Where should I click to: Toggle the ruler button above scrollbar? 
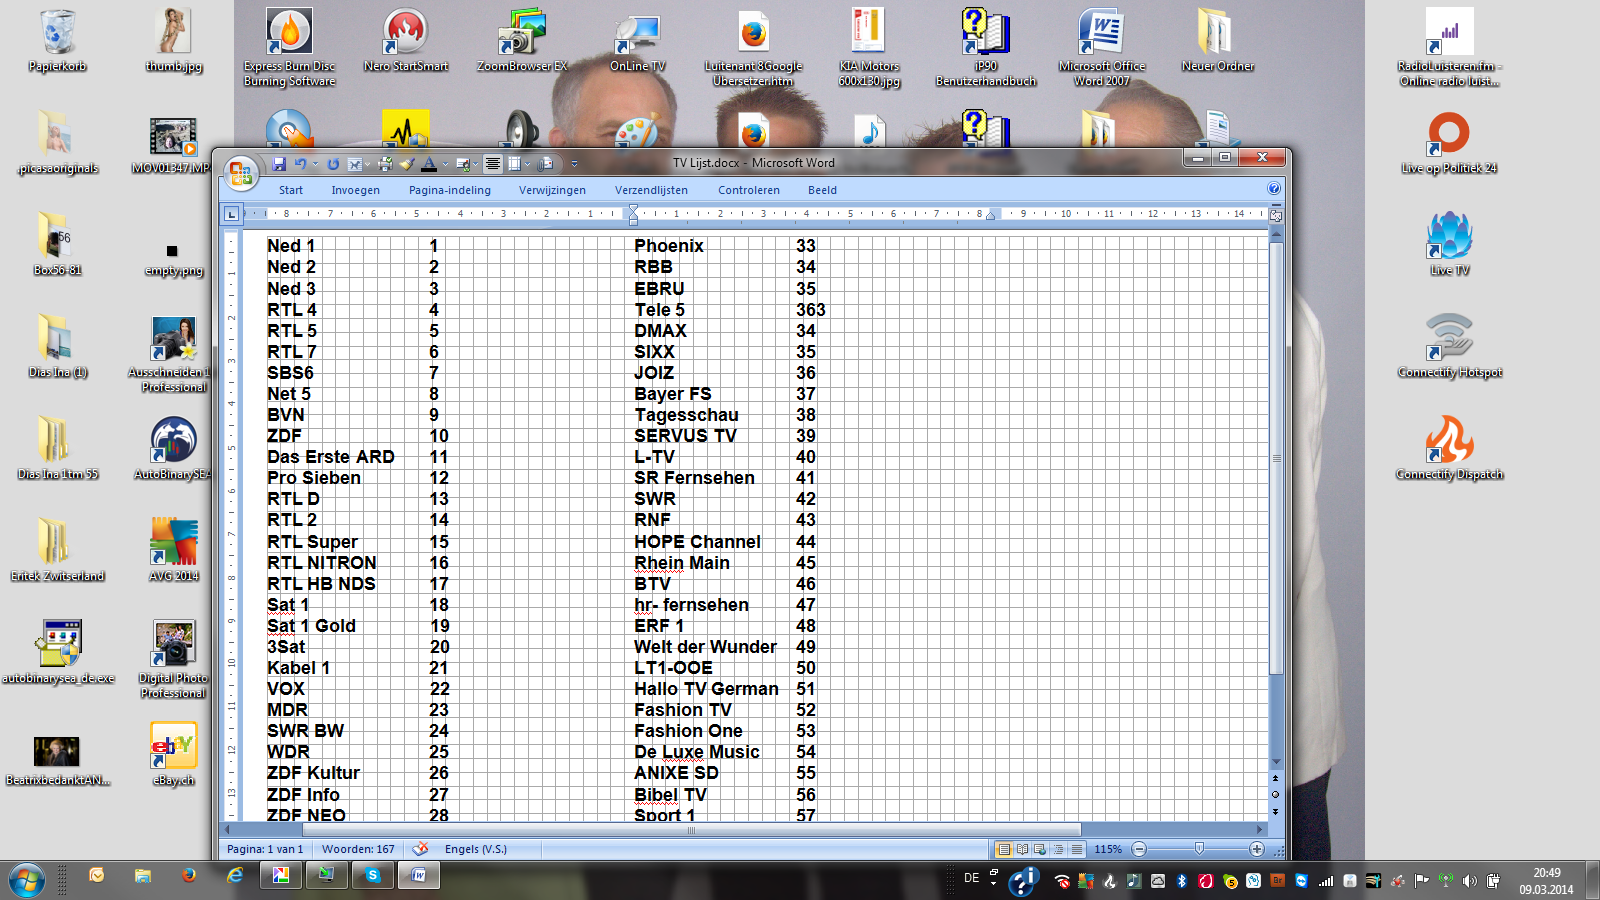[1276, 215]
